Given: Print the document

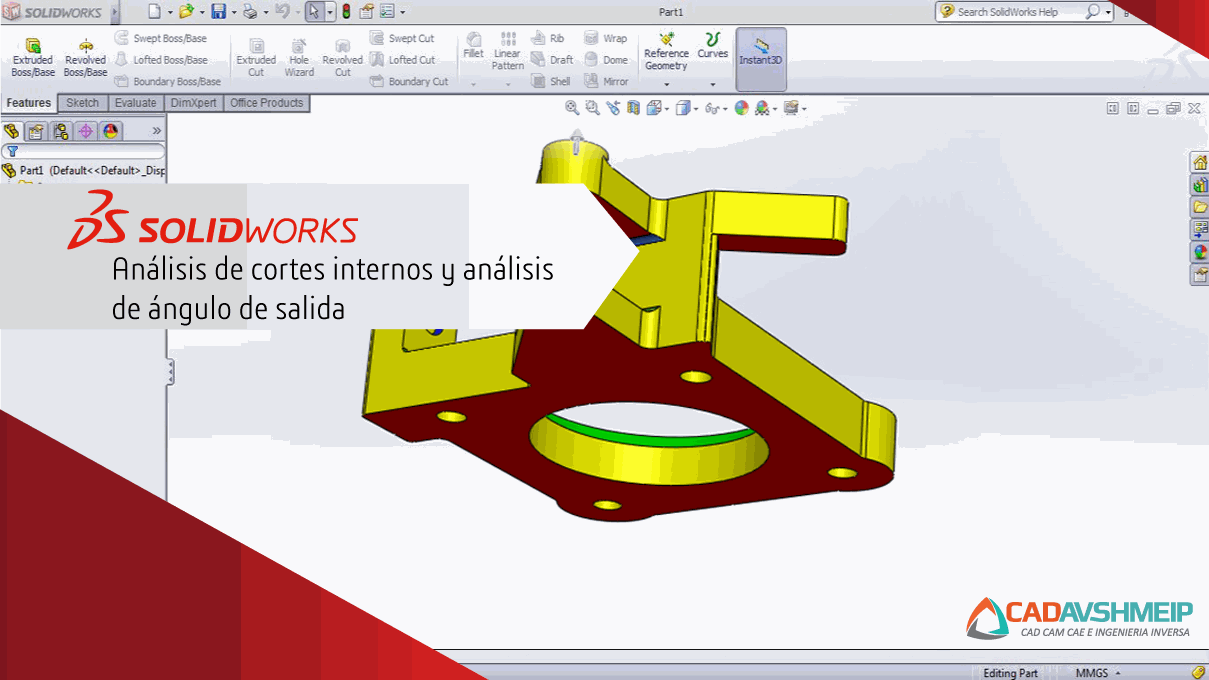Looking at the screenshot, I should click(x=250, y=12).
